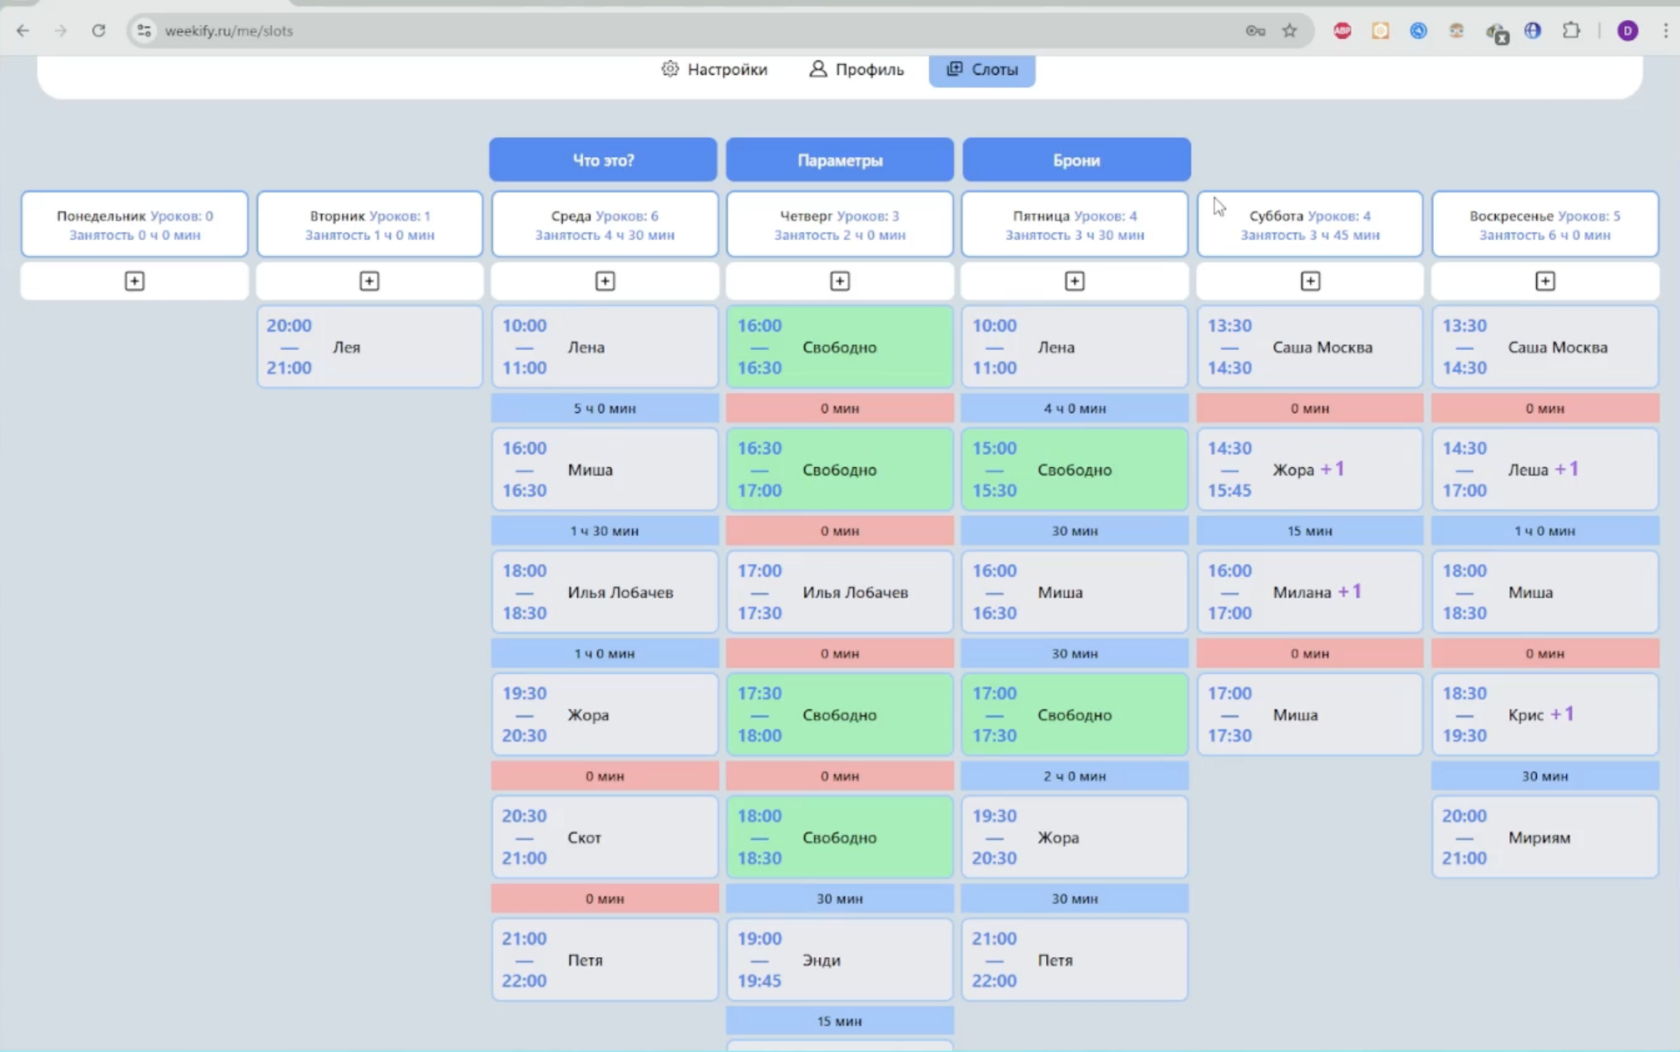Bookmark this page with the star icon
This screenshot has height=1052, width=1680.
click(x=1290, y=31)
